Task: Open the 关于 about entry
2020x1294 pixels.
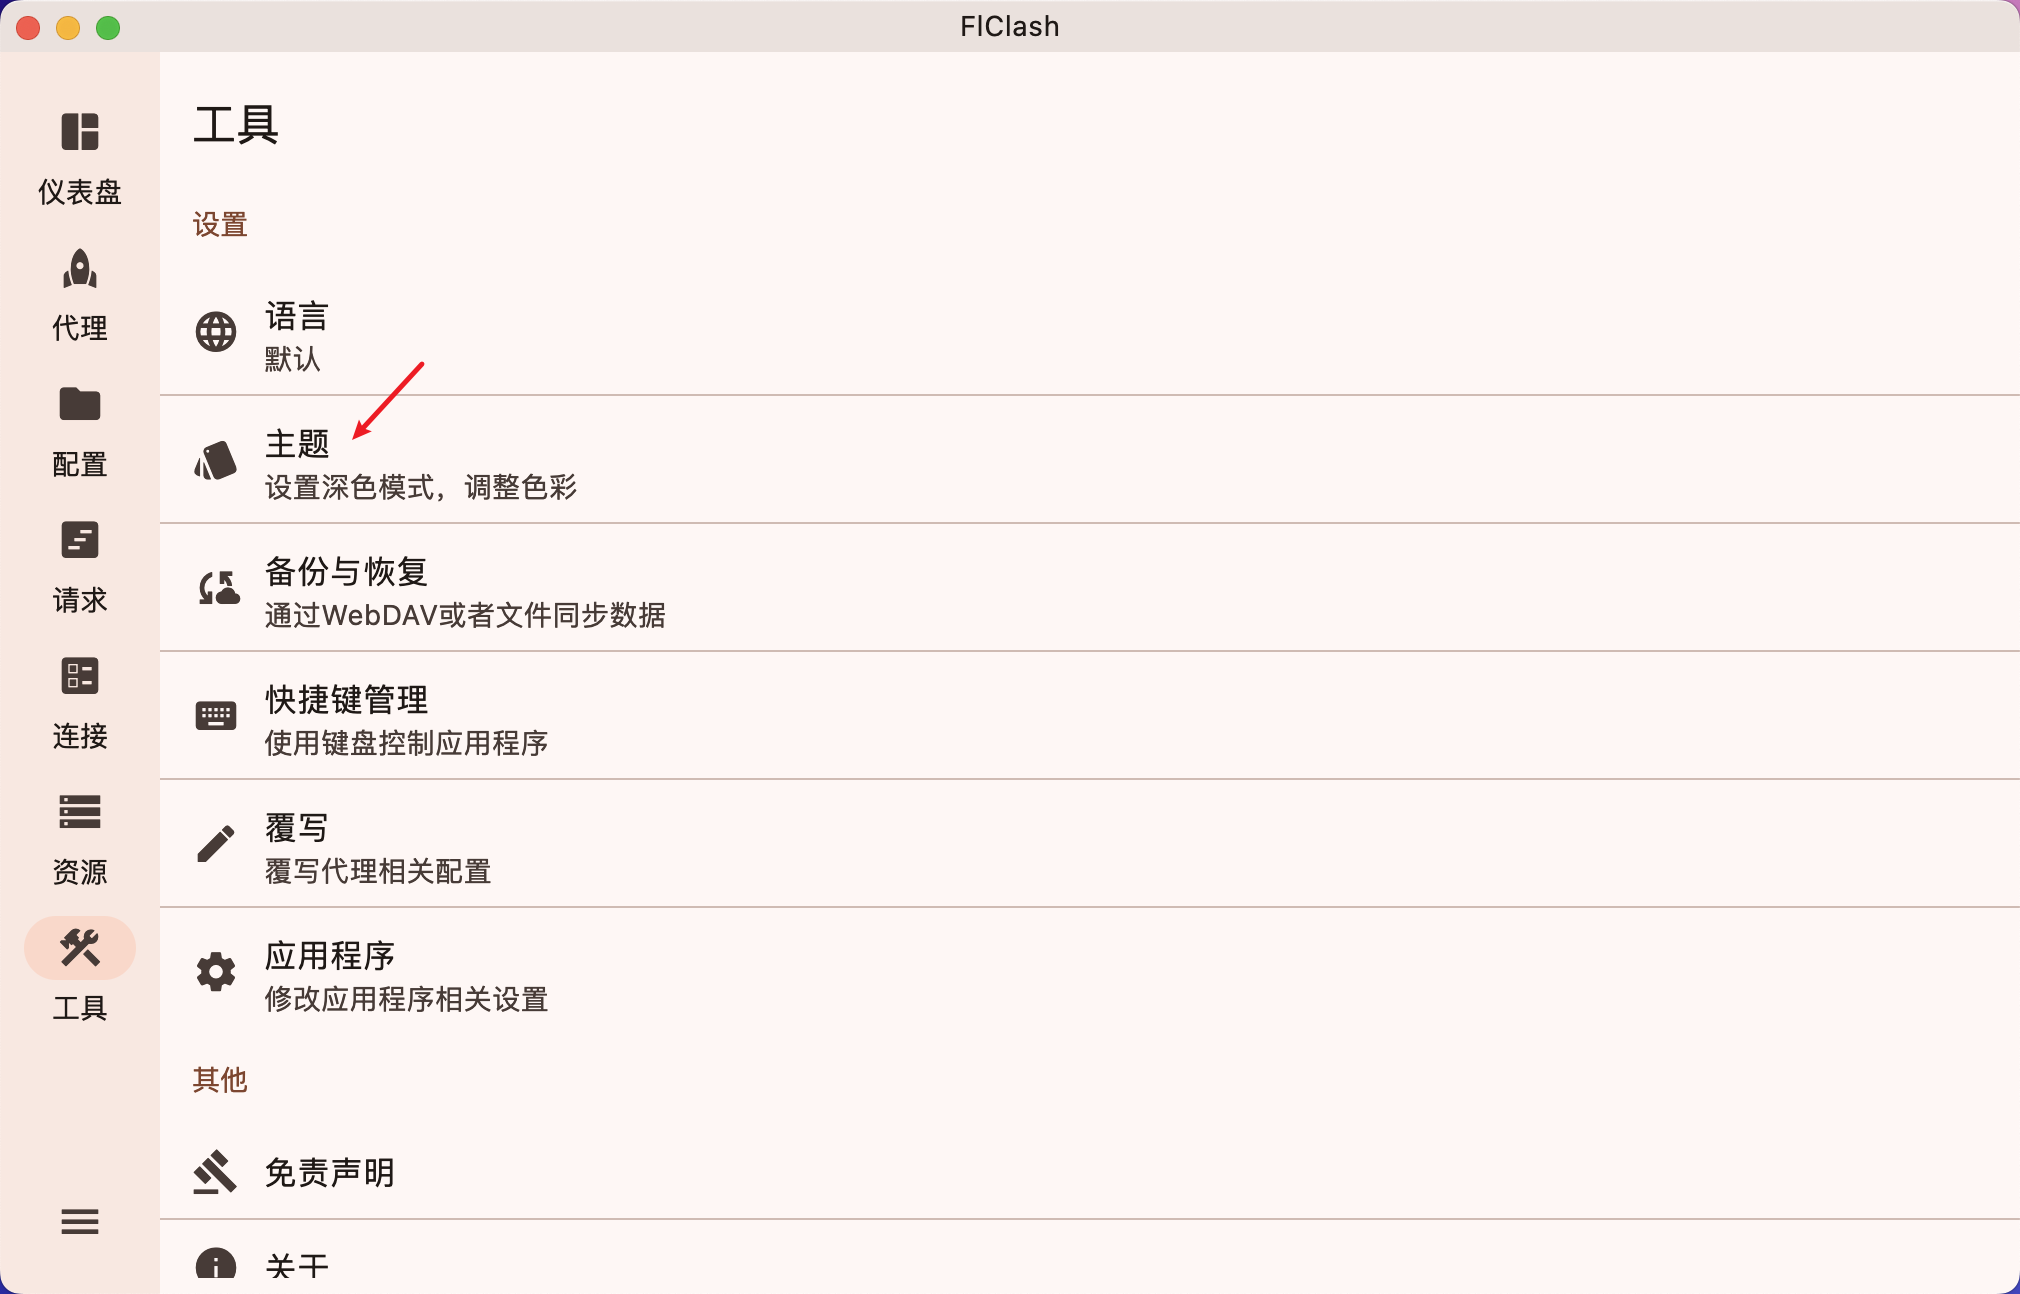Action: [x=1090, y=1258]
